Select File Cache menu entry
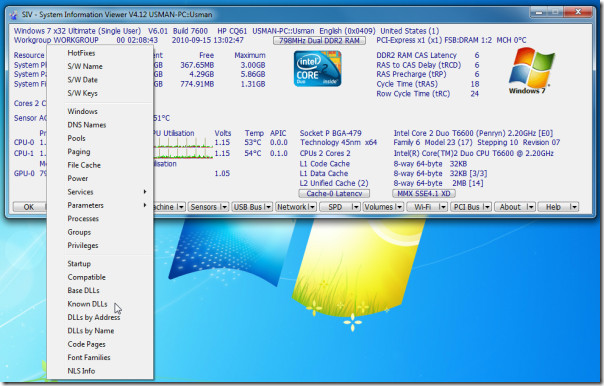Image resolution: width=604 pixels, height=386 pixels. [x=100, y=165]
